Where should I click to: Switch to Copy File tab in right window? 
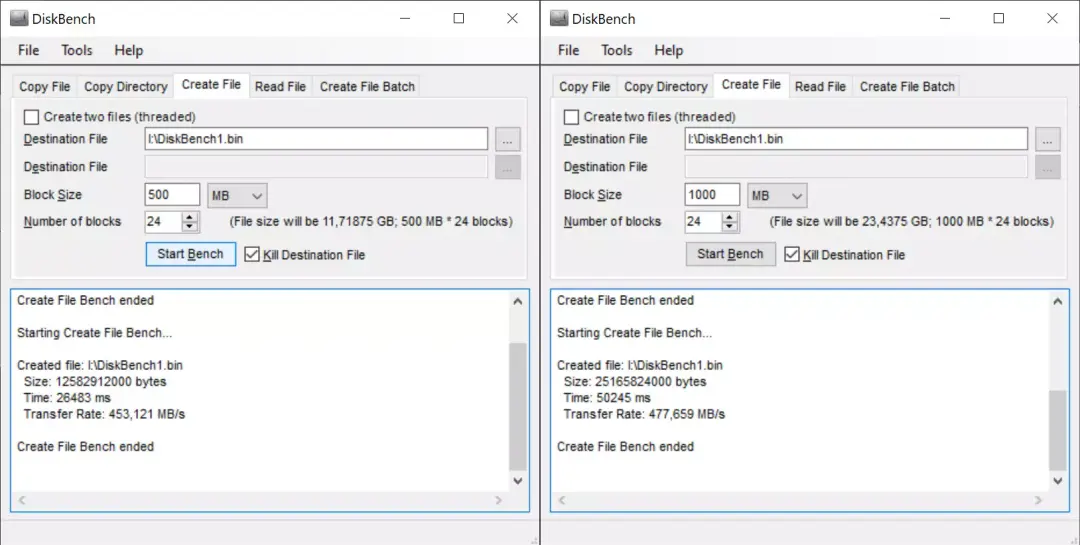(585, 87)
